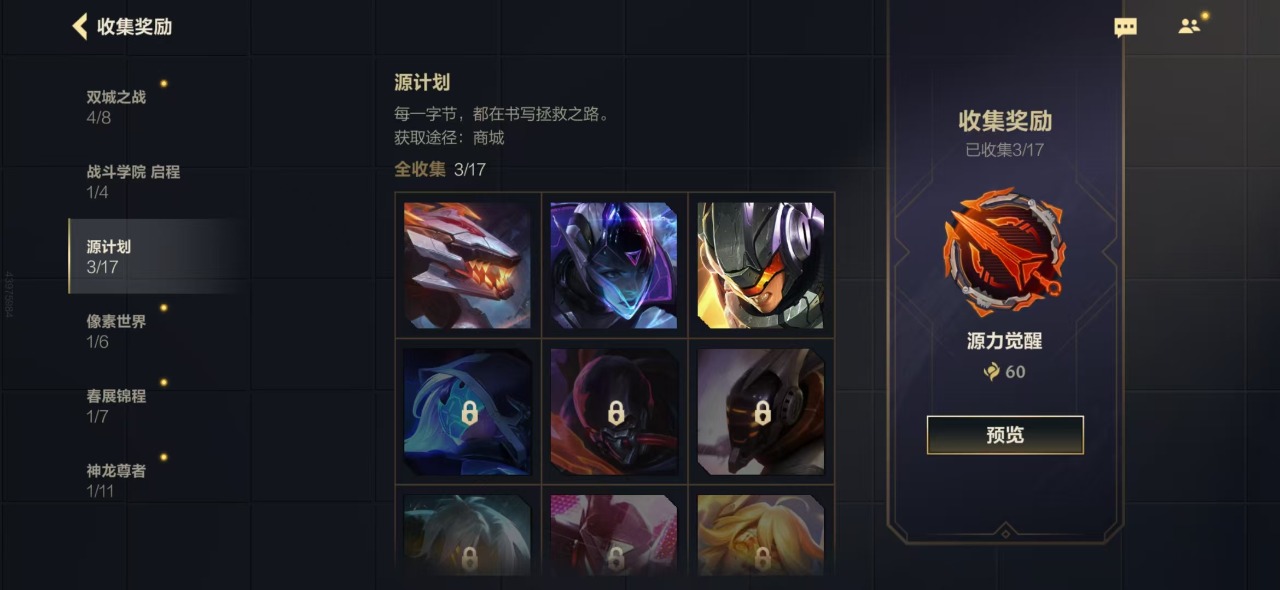The width and height of the screenshot is (1280, 590).
Task: Select the locked pink skin in bottom row
Action: coord(614,534)
